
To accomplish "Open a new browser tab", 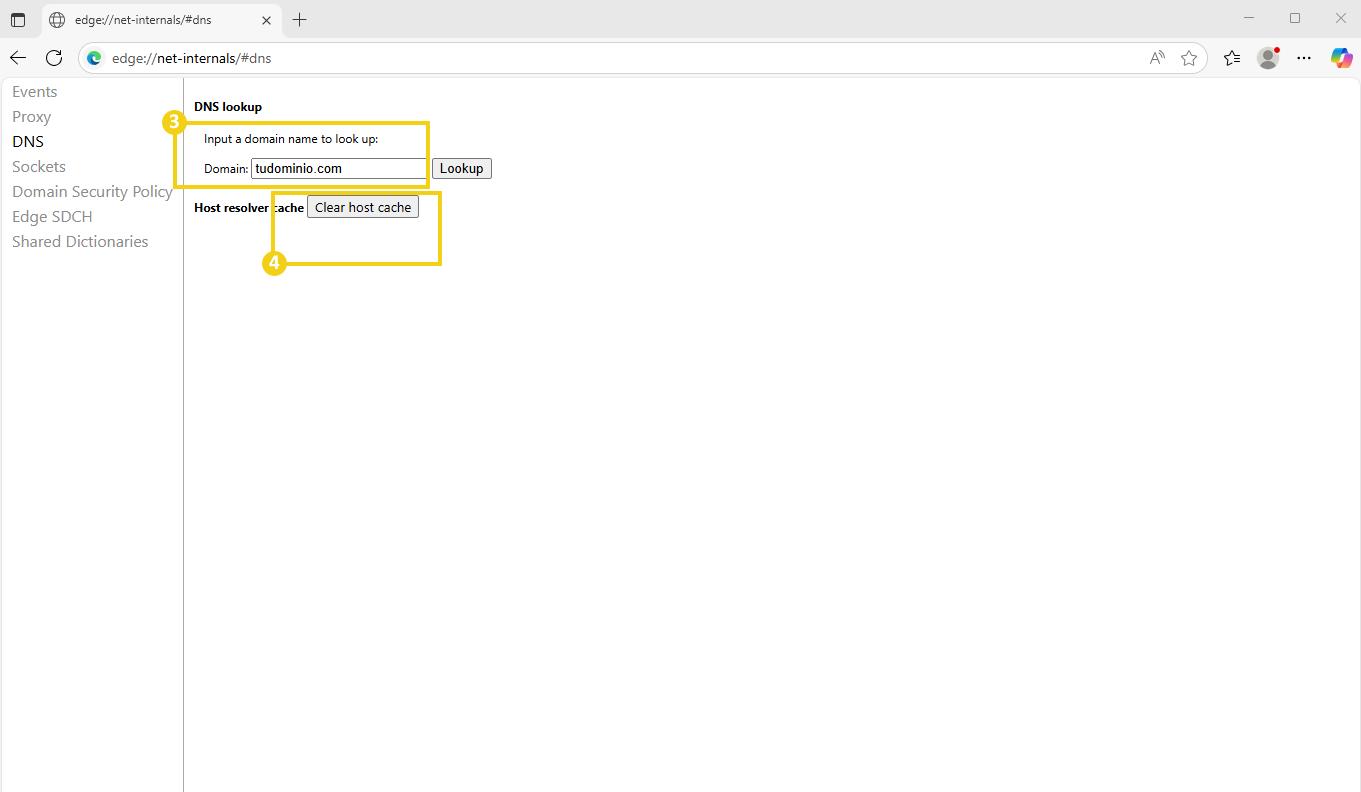I will click(x=299, y=19).
